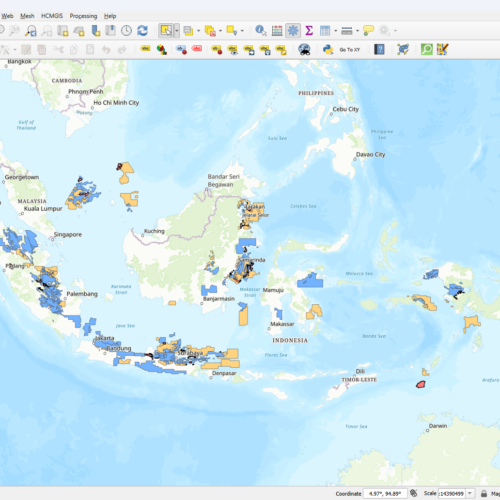Click the grayed Cut Features scissors

pyautogui.click(x=58, y=50)
